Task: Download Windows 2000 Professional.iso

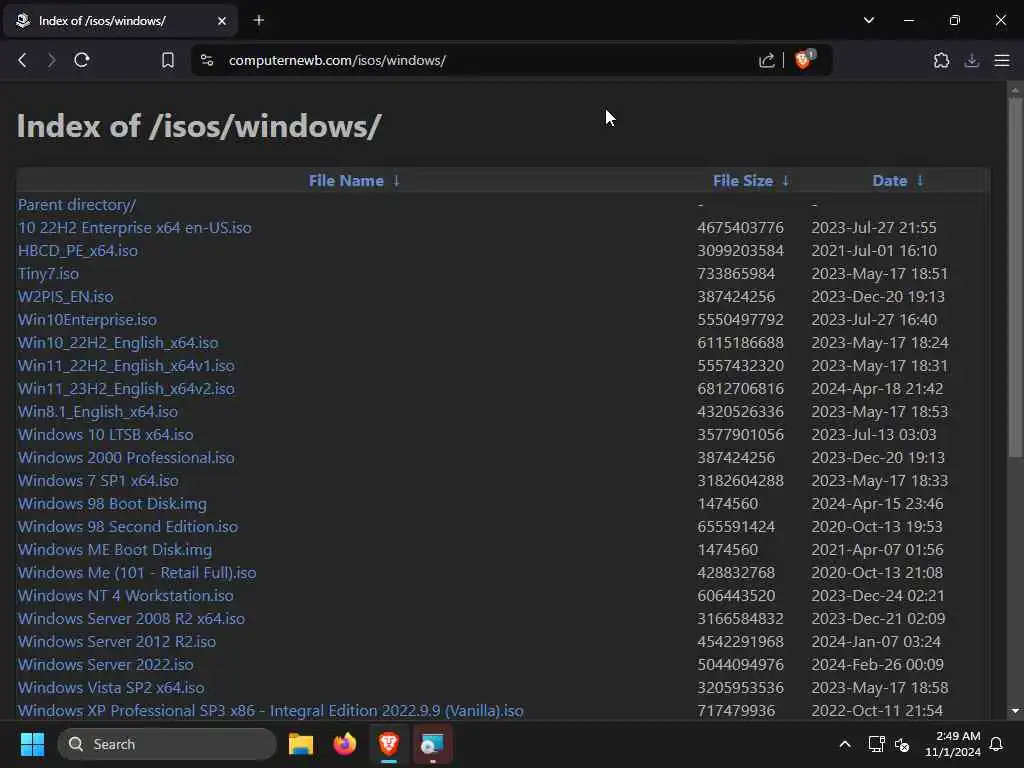Action: 126,458
